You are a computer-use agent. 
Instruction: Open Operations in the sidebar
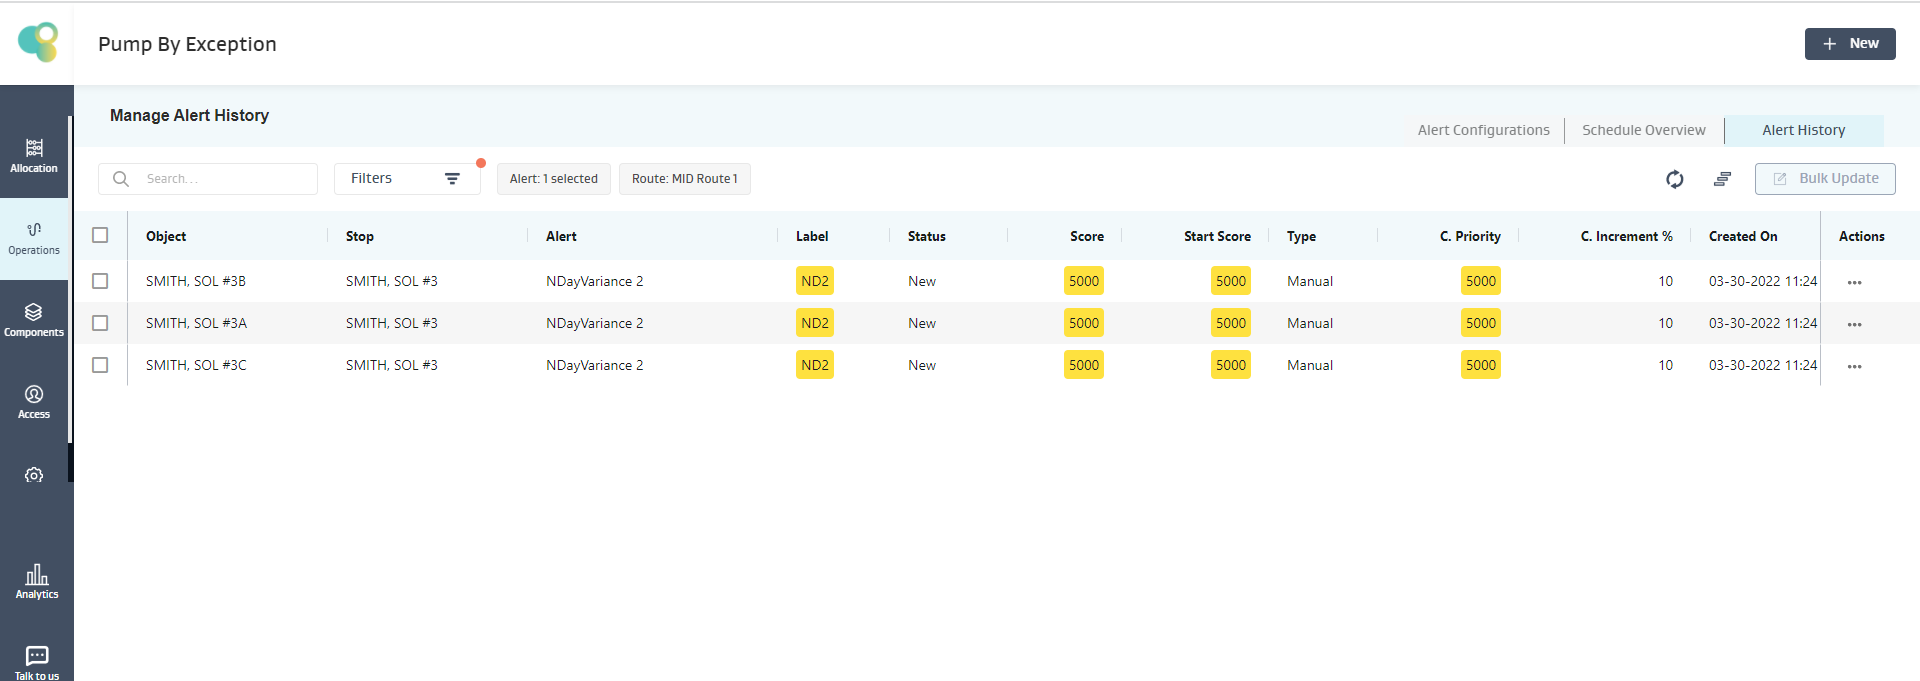[34, 238]
